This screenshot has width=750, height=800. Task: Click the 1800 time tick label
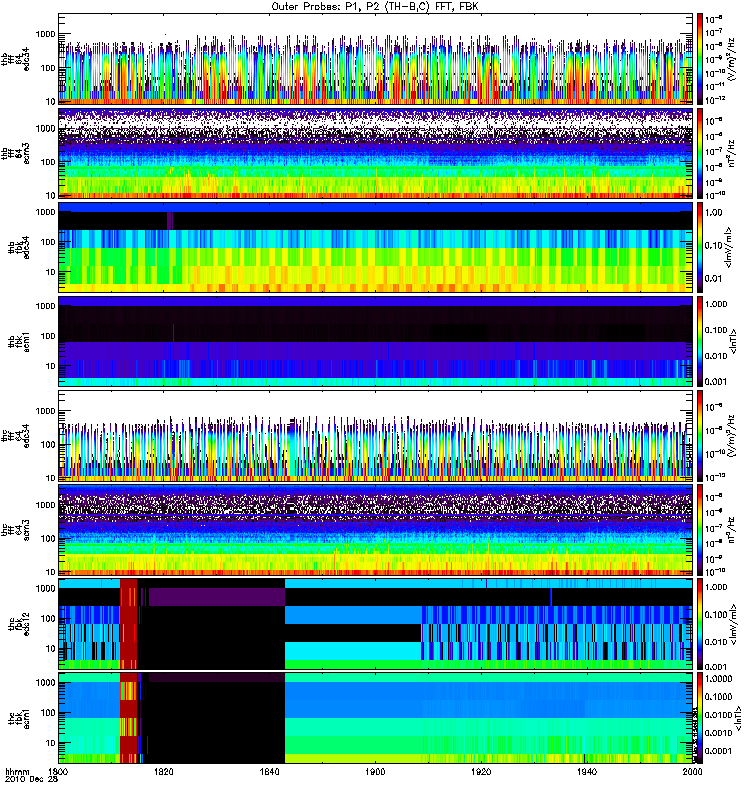click(x=58, y=772)
